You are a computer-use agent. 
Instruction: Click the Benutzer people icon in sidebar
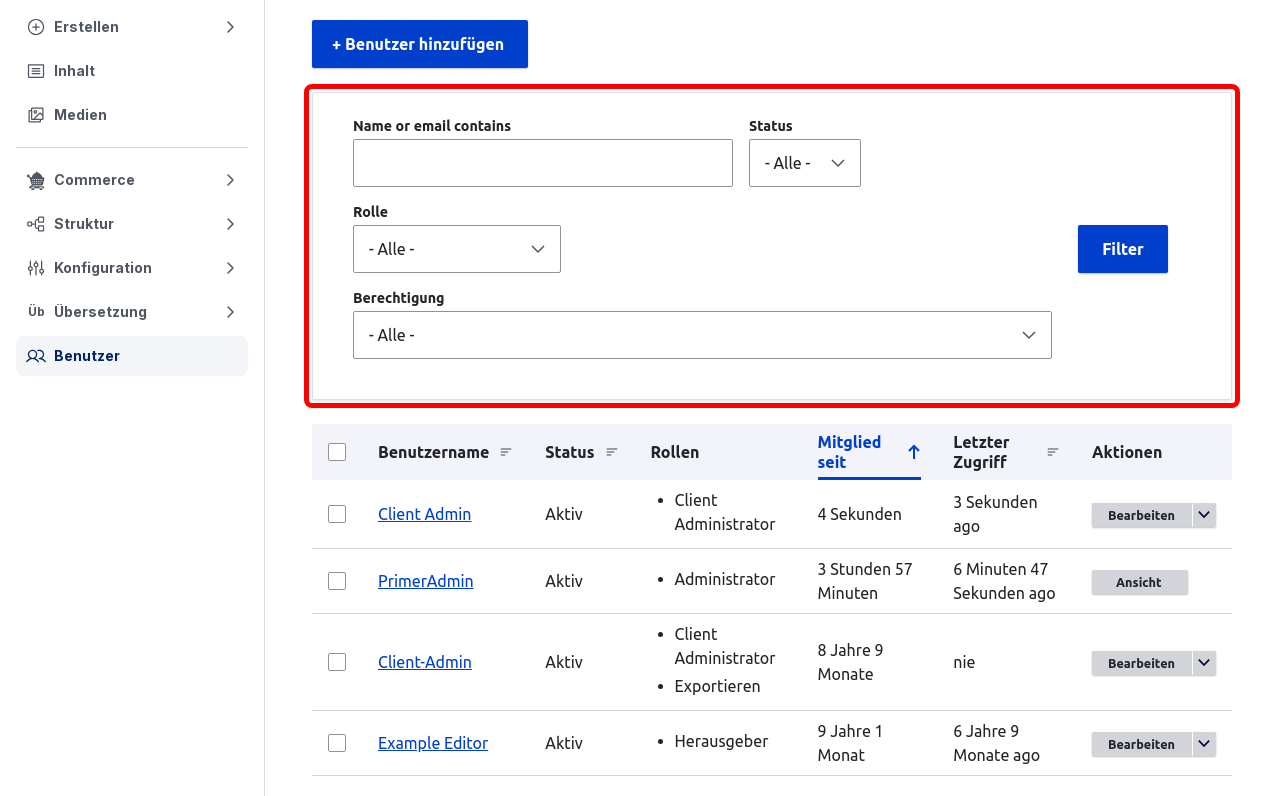tap(36, 356)
